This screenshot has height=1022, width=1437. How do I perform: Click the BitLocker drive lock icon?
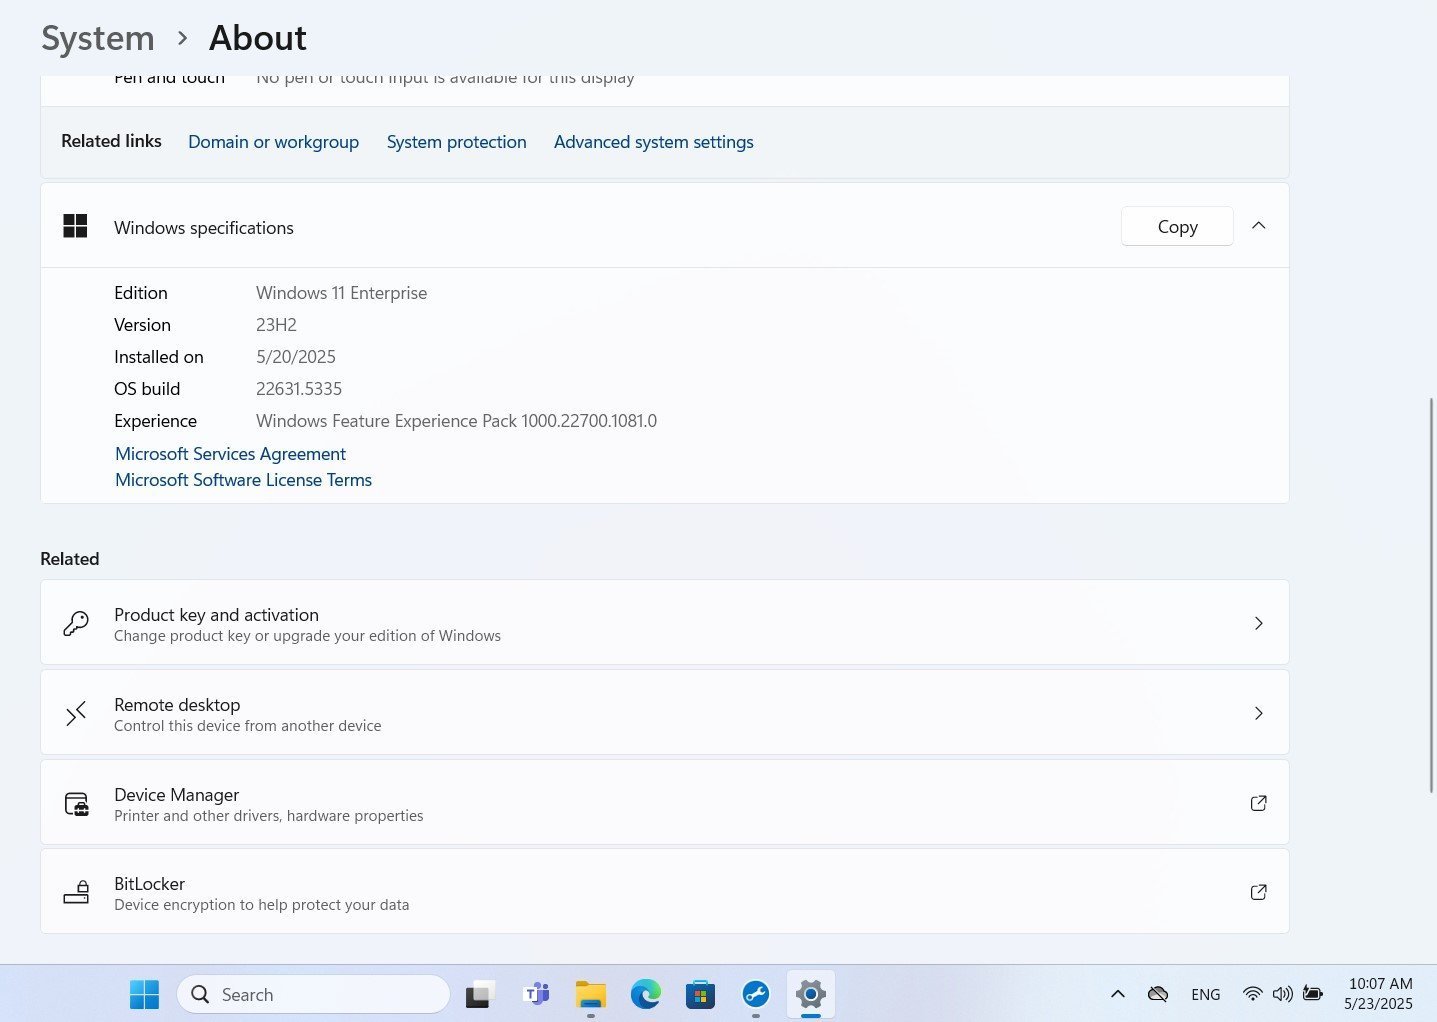(x=76, y=892)
